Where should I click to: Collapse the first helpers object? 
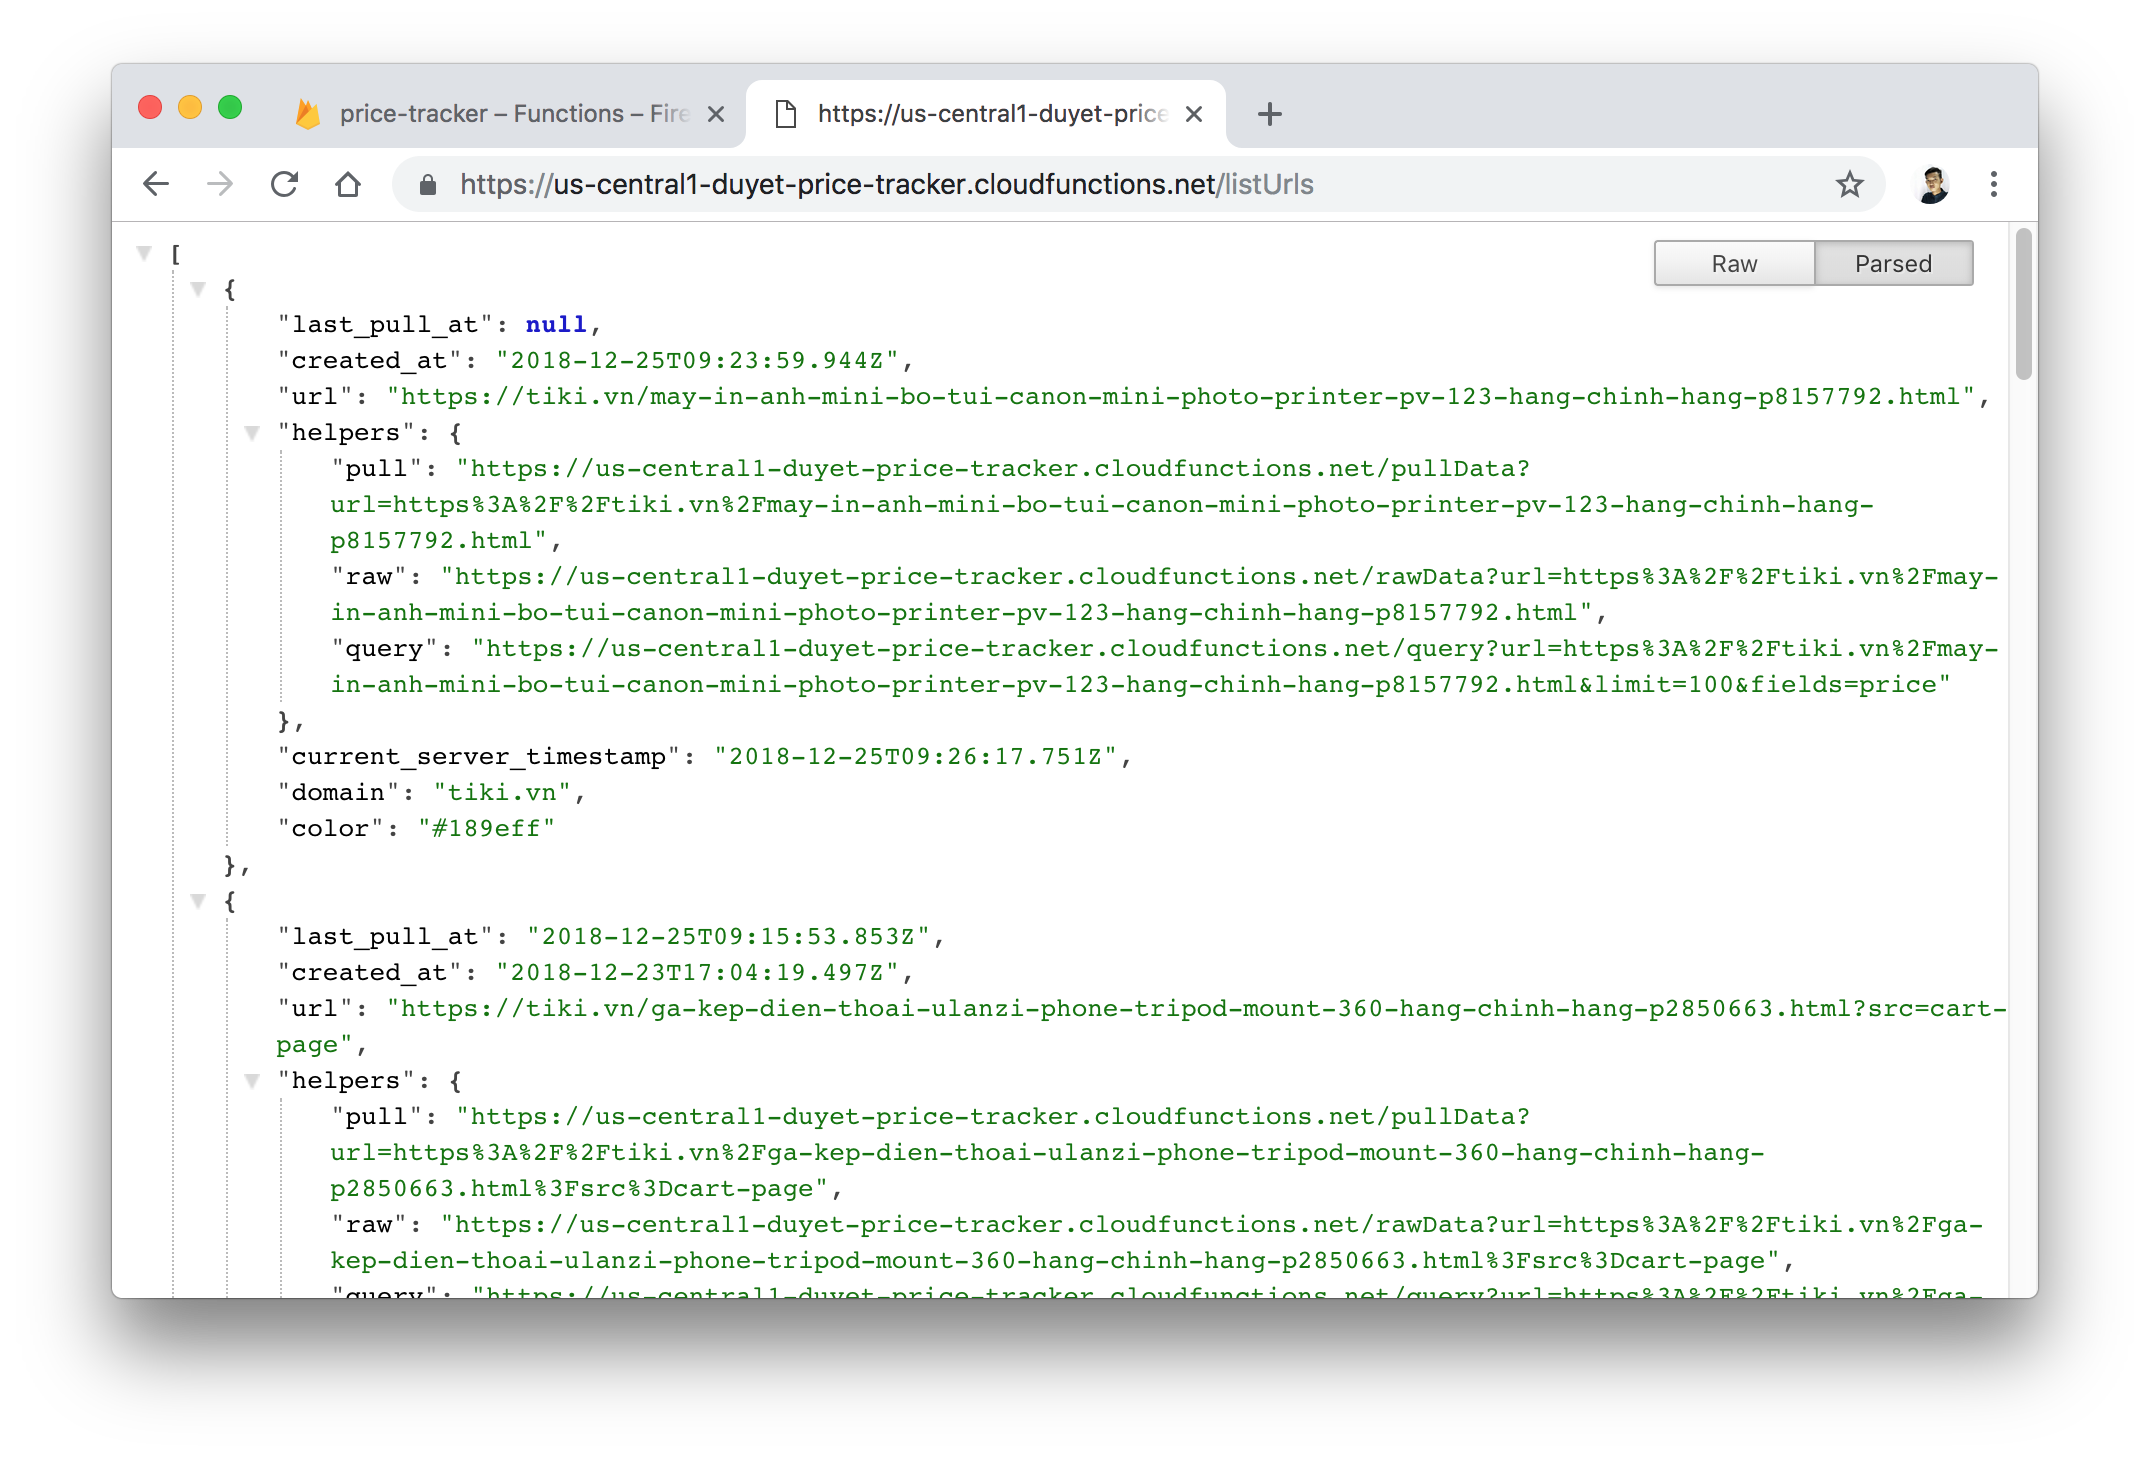253,433
